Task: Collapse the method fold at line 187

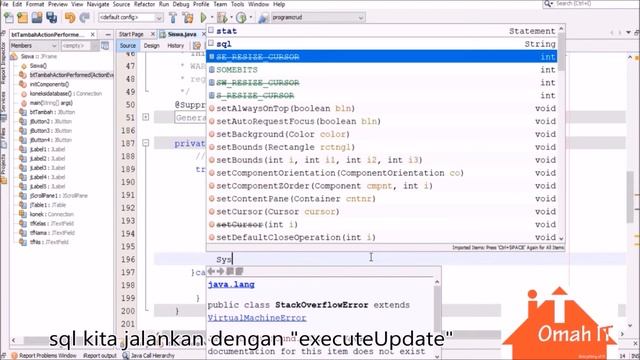Action: pyautogui.click(x=146, y=143)
